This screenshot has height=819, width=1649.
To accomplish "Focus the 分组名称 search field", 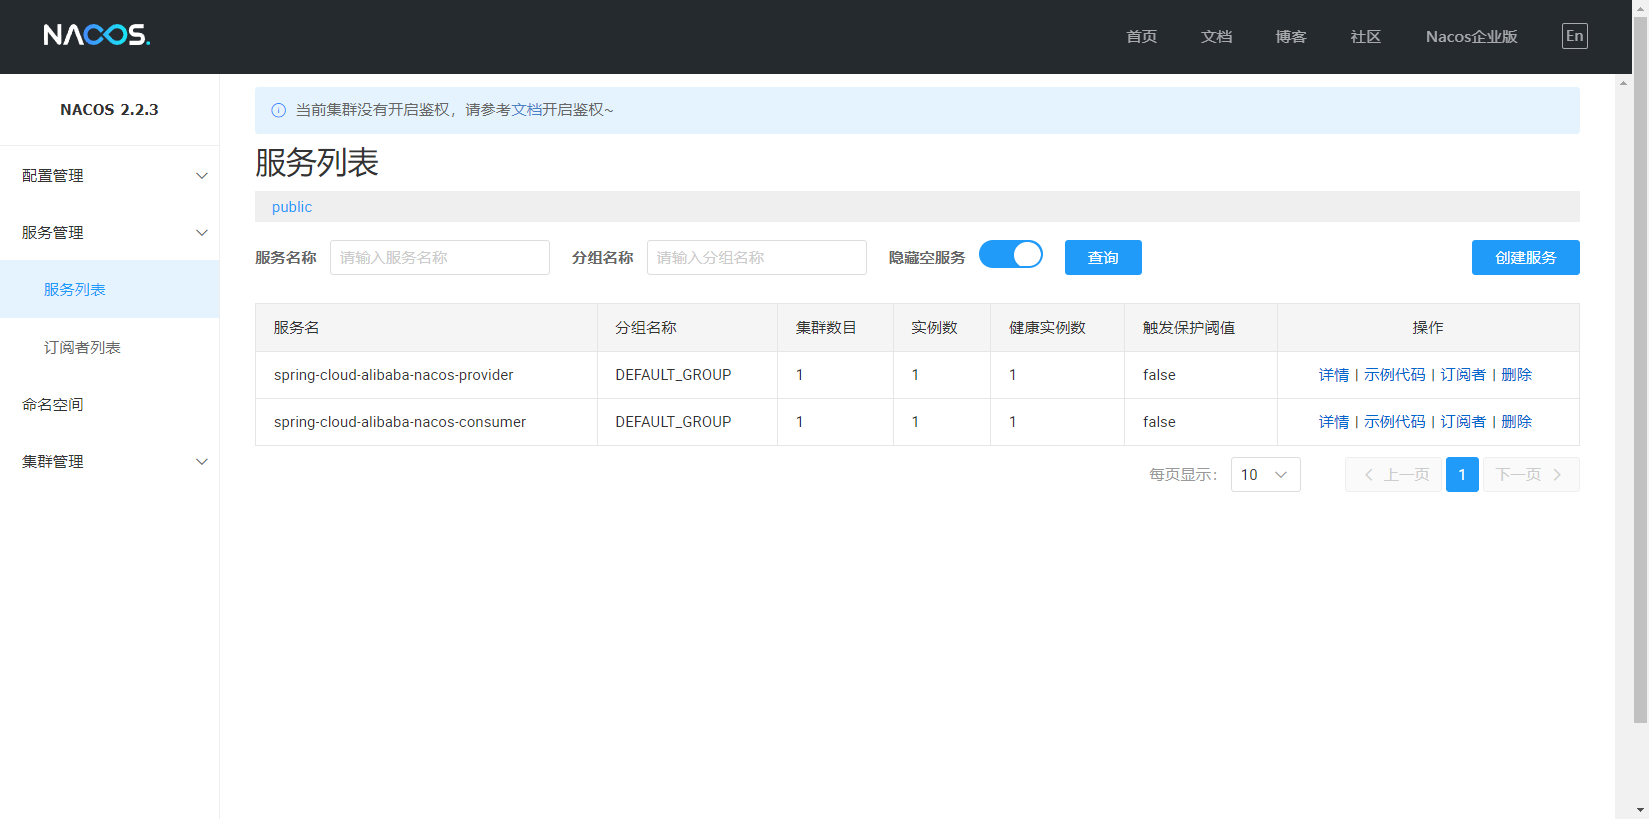I will [x=757, y=257].
